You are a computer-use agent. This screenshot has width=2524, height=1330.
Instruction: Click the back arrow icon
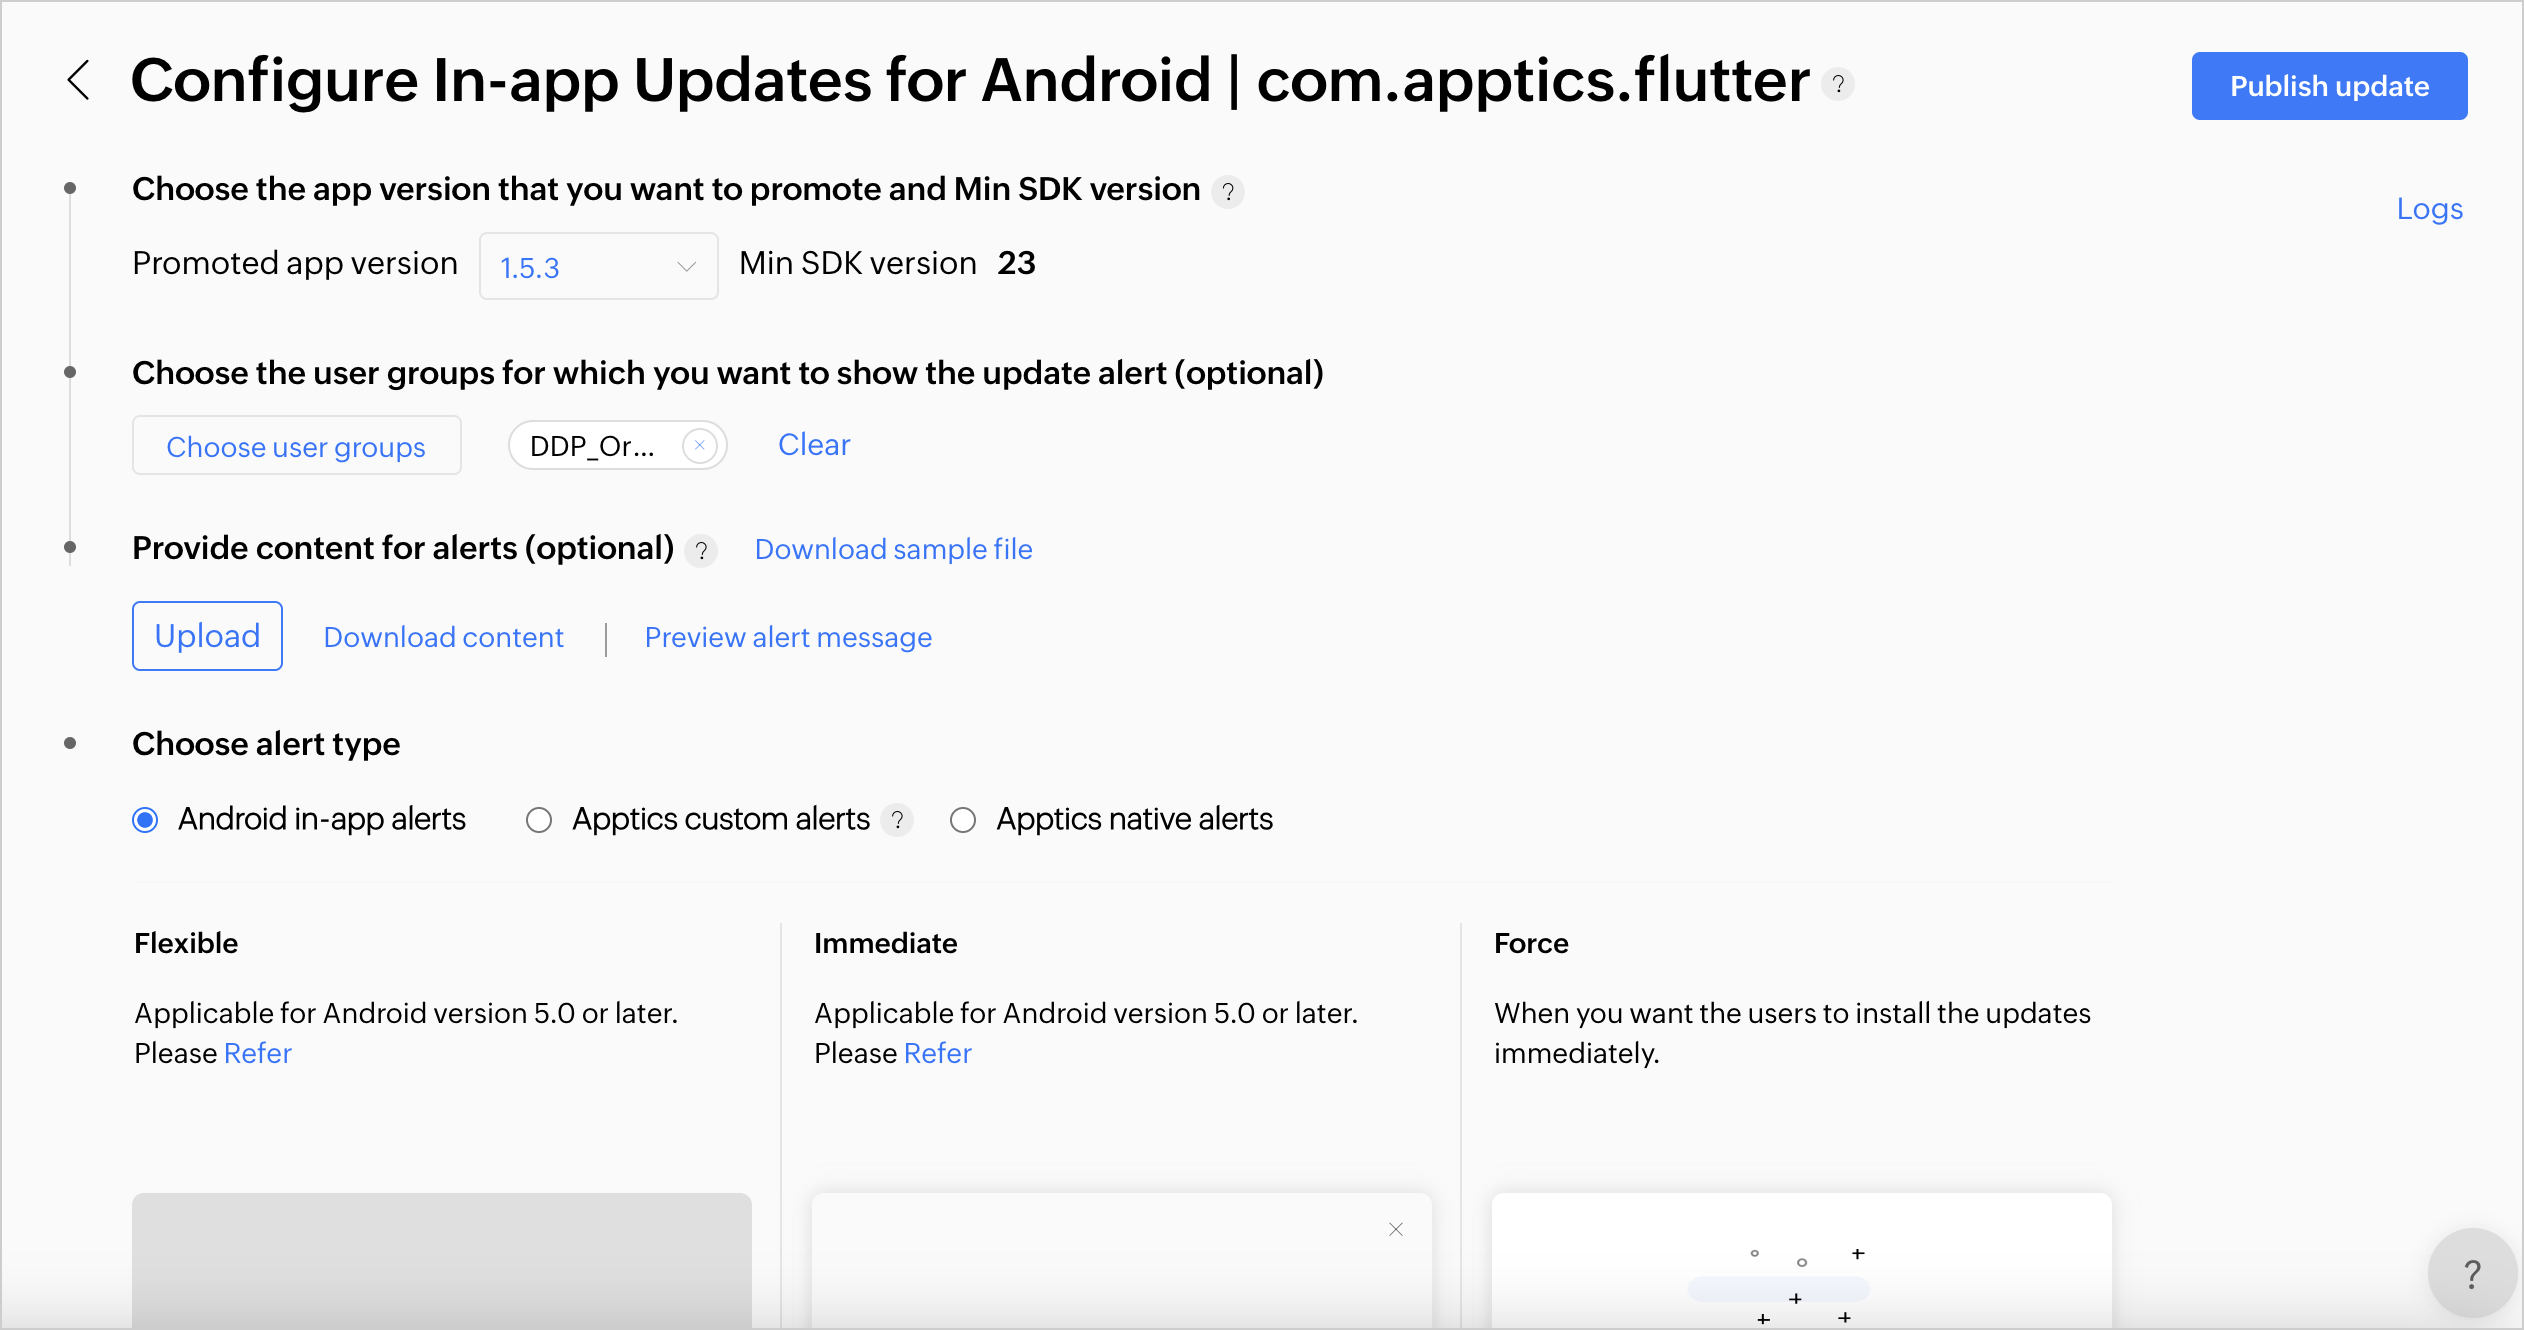(79, 81)
